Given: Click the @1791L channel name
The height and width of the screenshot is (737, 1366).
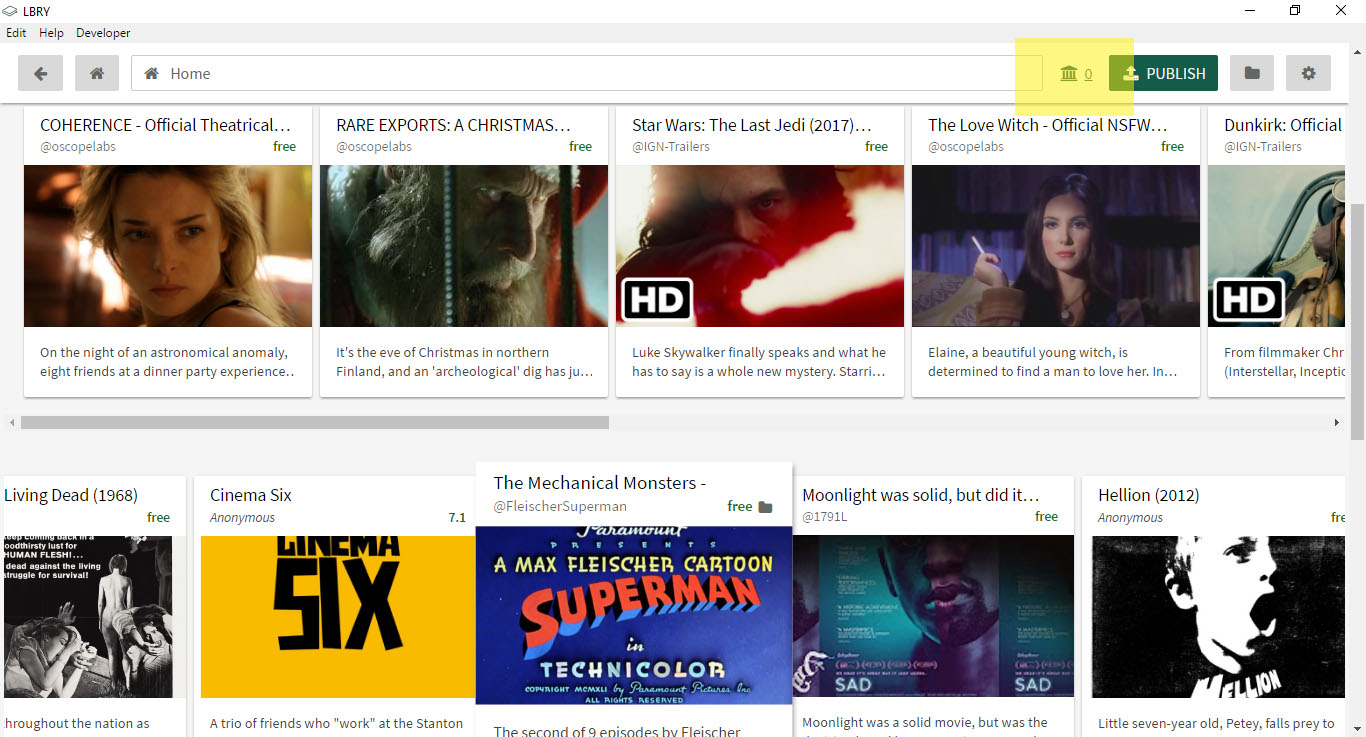Looking at the screenshot, I should (x=824, y=517).
